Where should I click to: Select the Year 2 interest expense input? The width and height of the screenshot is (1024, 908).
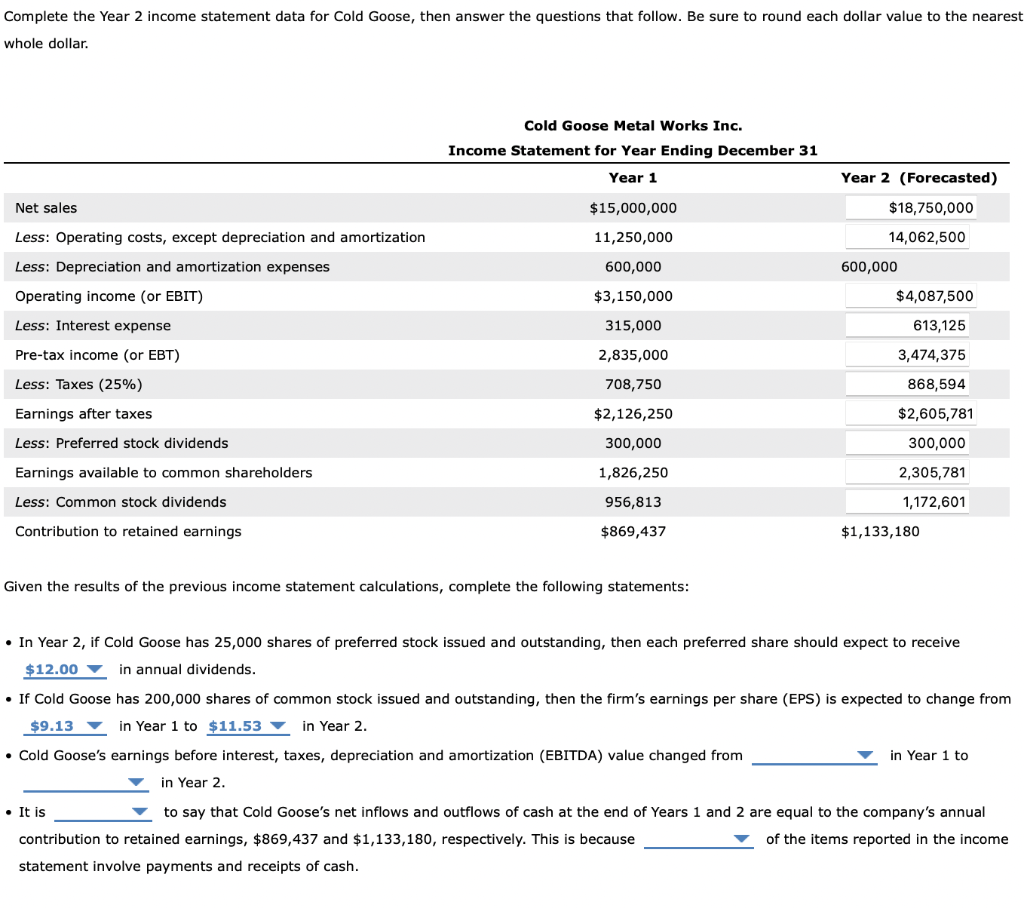click(x=911, y=324)
